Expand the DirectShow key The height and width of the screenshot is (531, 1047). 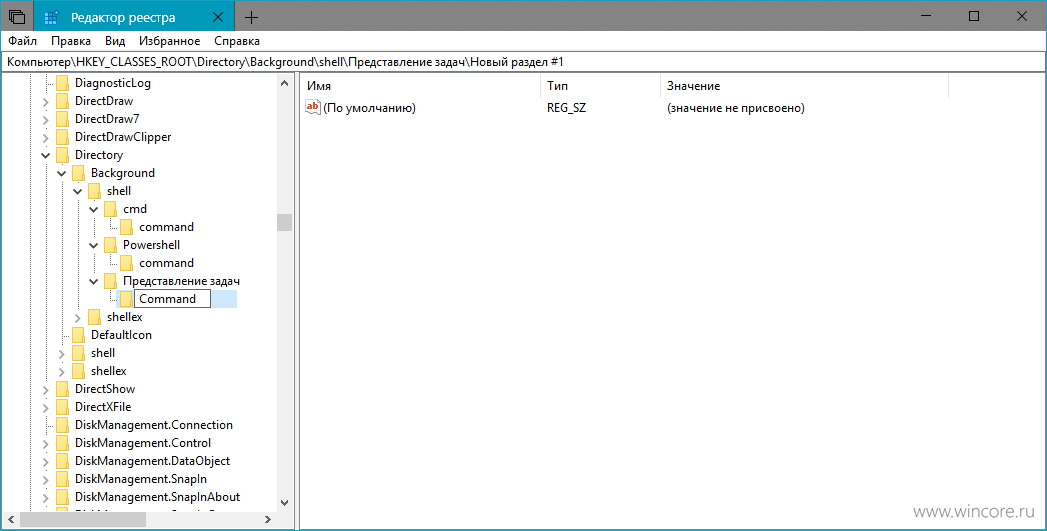click(x=45, y=389)
